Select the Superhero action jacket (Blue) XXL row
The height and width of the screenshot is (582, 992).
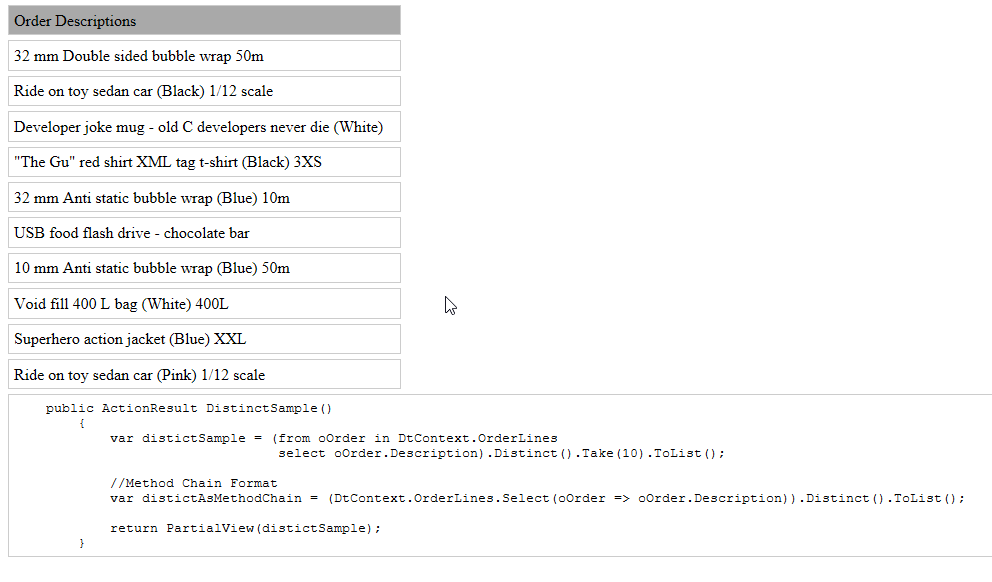point(204,339)
